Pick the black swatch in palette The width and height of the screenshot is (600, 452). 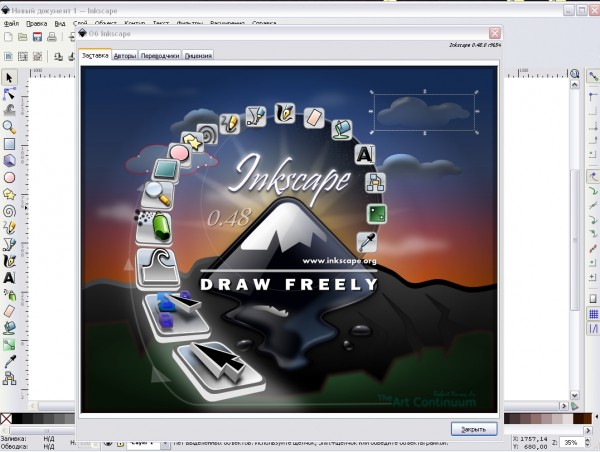(x=17, y=419)
